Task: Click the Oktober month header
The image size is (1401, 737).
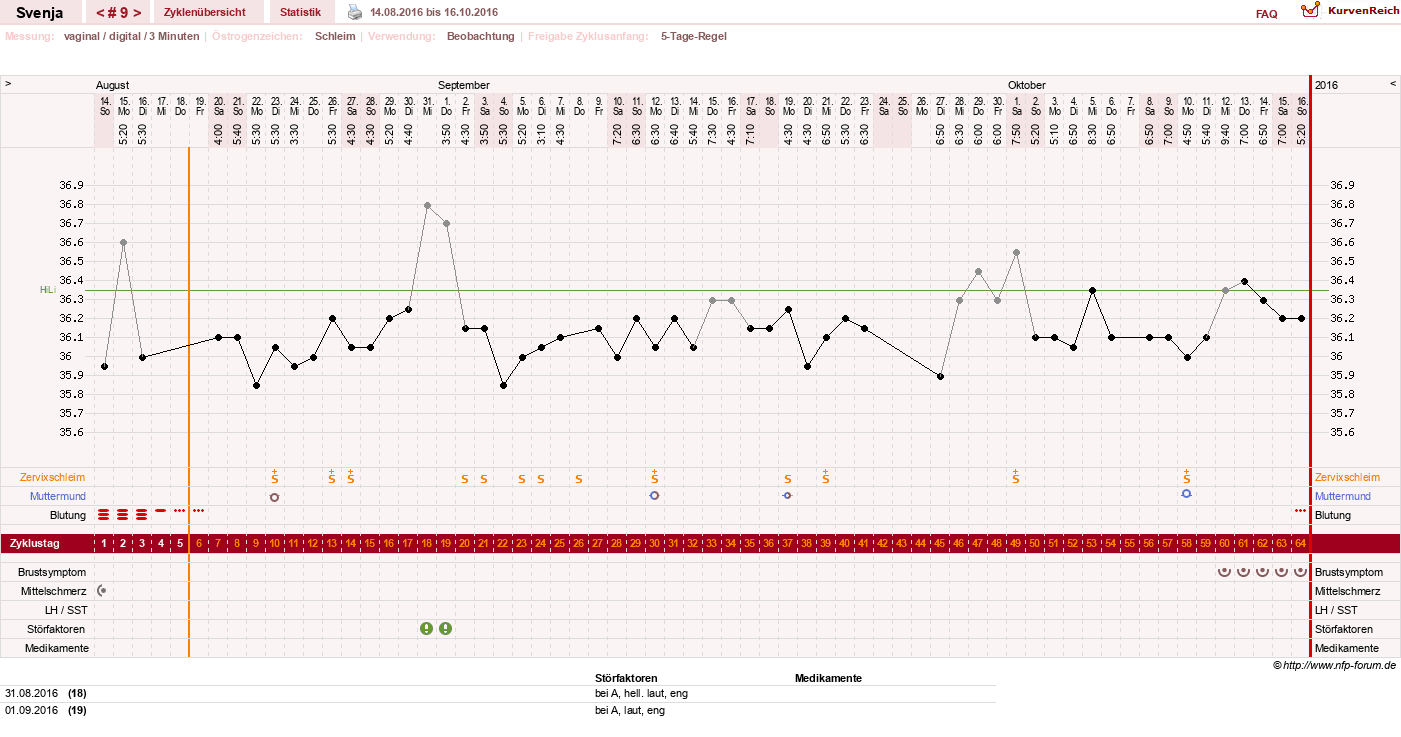Action: pyautogui.click(x=1026, y=85)
